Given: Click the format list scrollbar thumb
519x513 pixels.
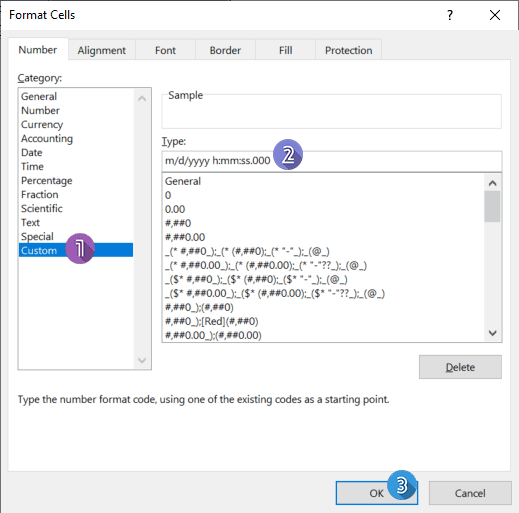Looking at the screenshot, I should coord(492,206).
